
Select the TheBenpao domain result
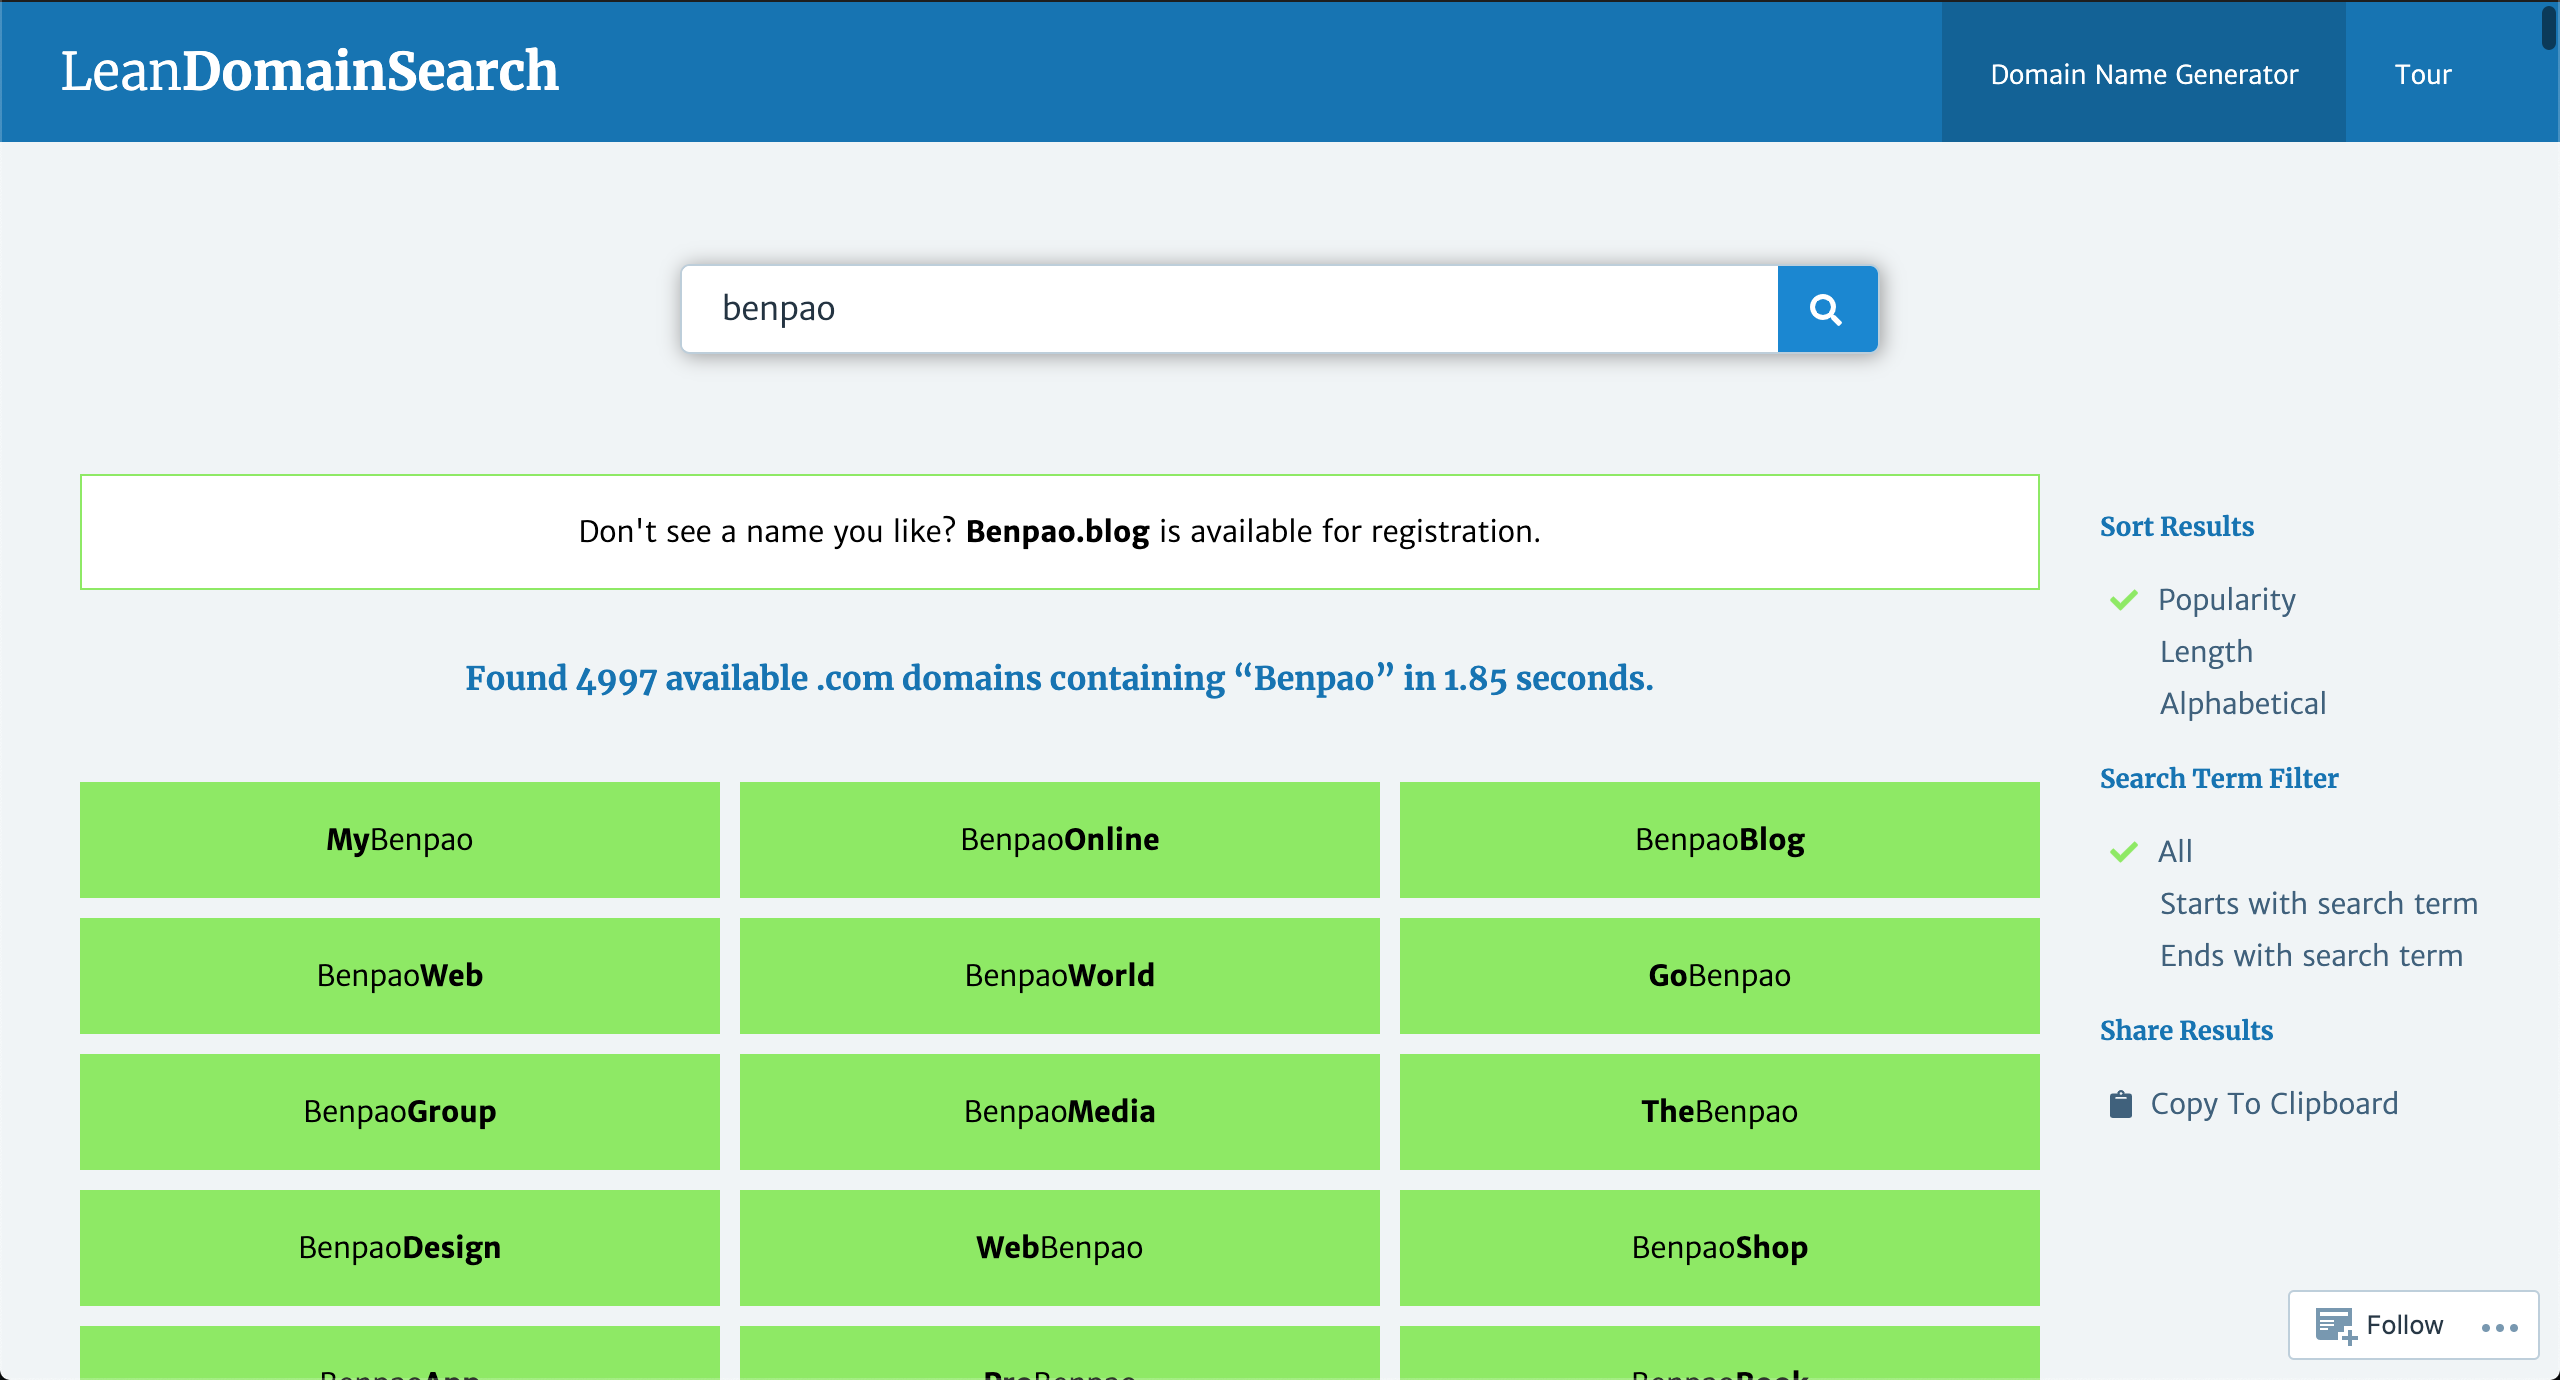[x=1720, y=1112]
